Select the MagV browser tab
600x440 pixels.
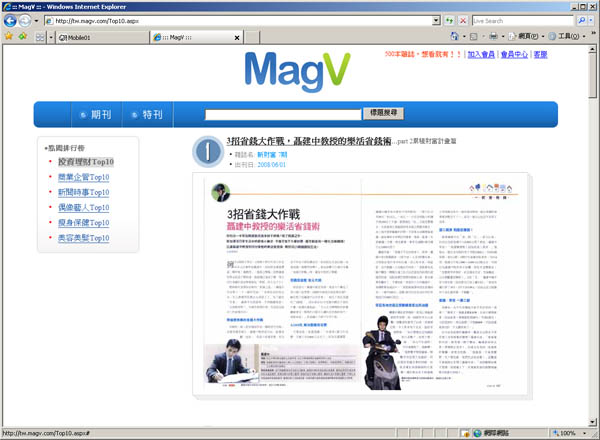191,37
